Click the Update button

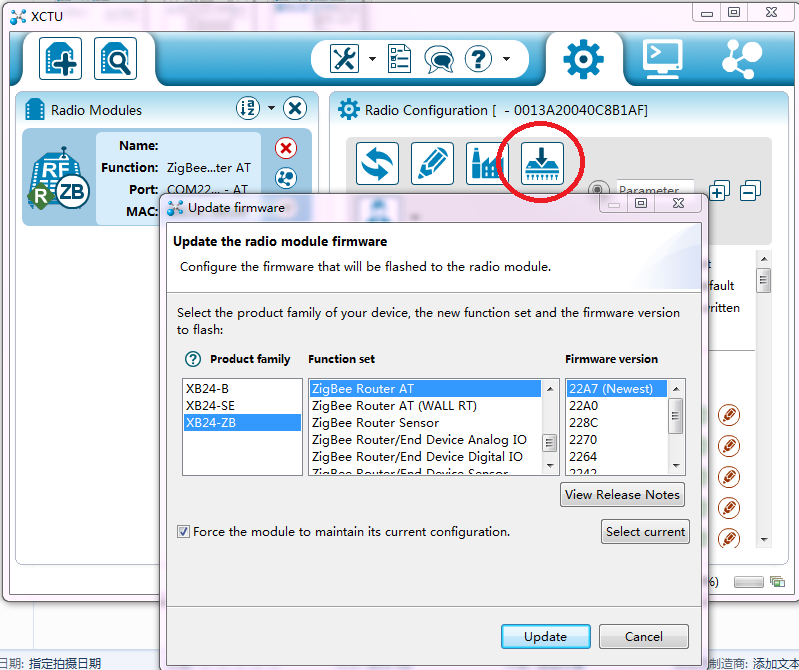[546, 636]
